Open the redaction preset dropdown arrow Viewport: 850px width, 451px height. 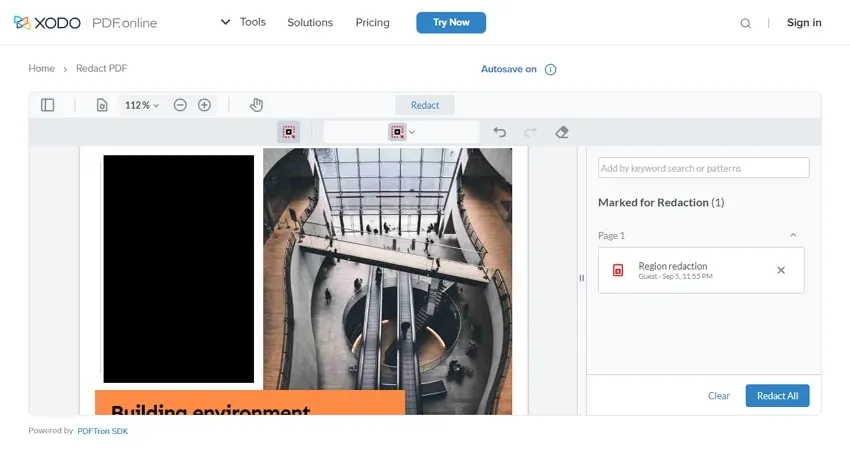pos(412,132)
